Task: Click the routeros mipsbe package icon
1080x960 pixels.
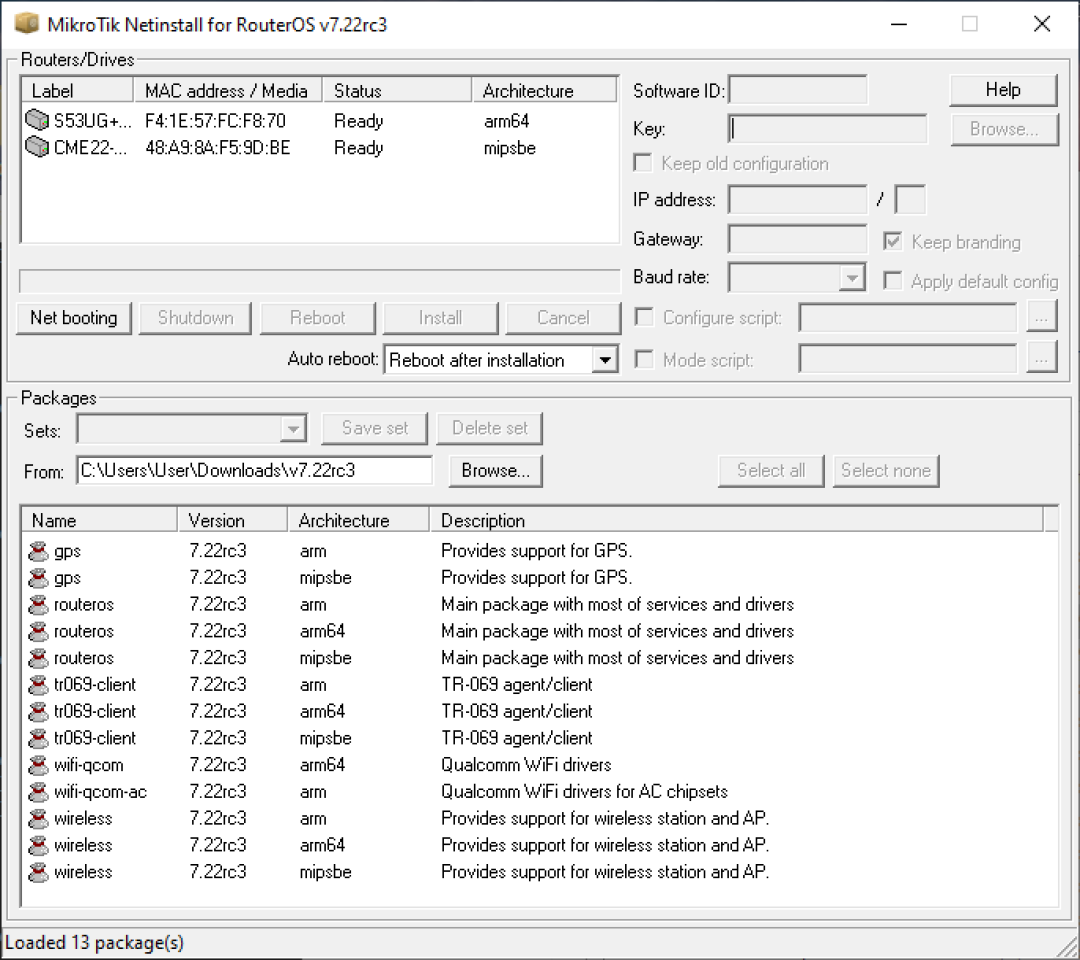Action: coord(39,658)
